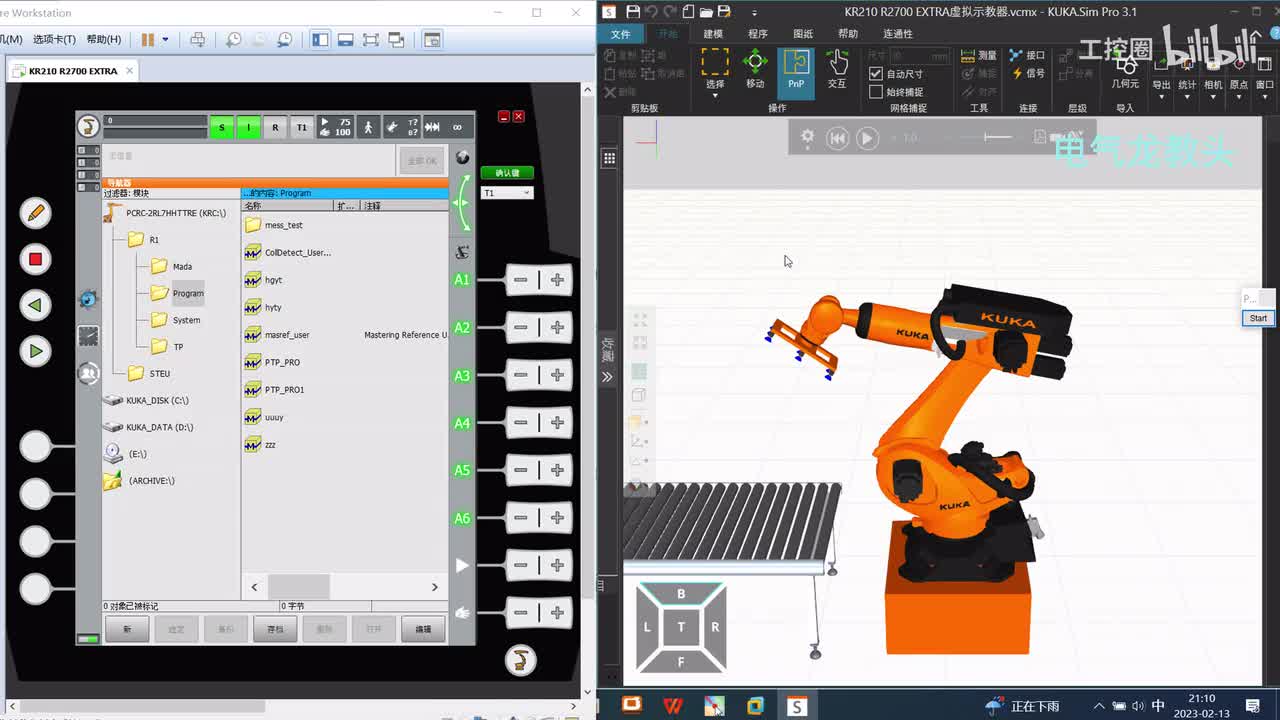Screen dimensions: 1280x720
Task: Open the cell graph grid button in the viewport
Action: pyautogui.click(x=609, y=158)
